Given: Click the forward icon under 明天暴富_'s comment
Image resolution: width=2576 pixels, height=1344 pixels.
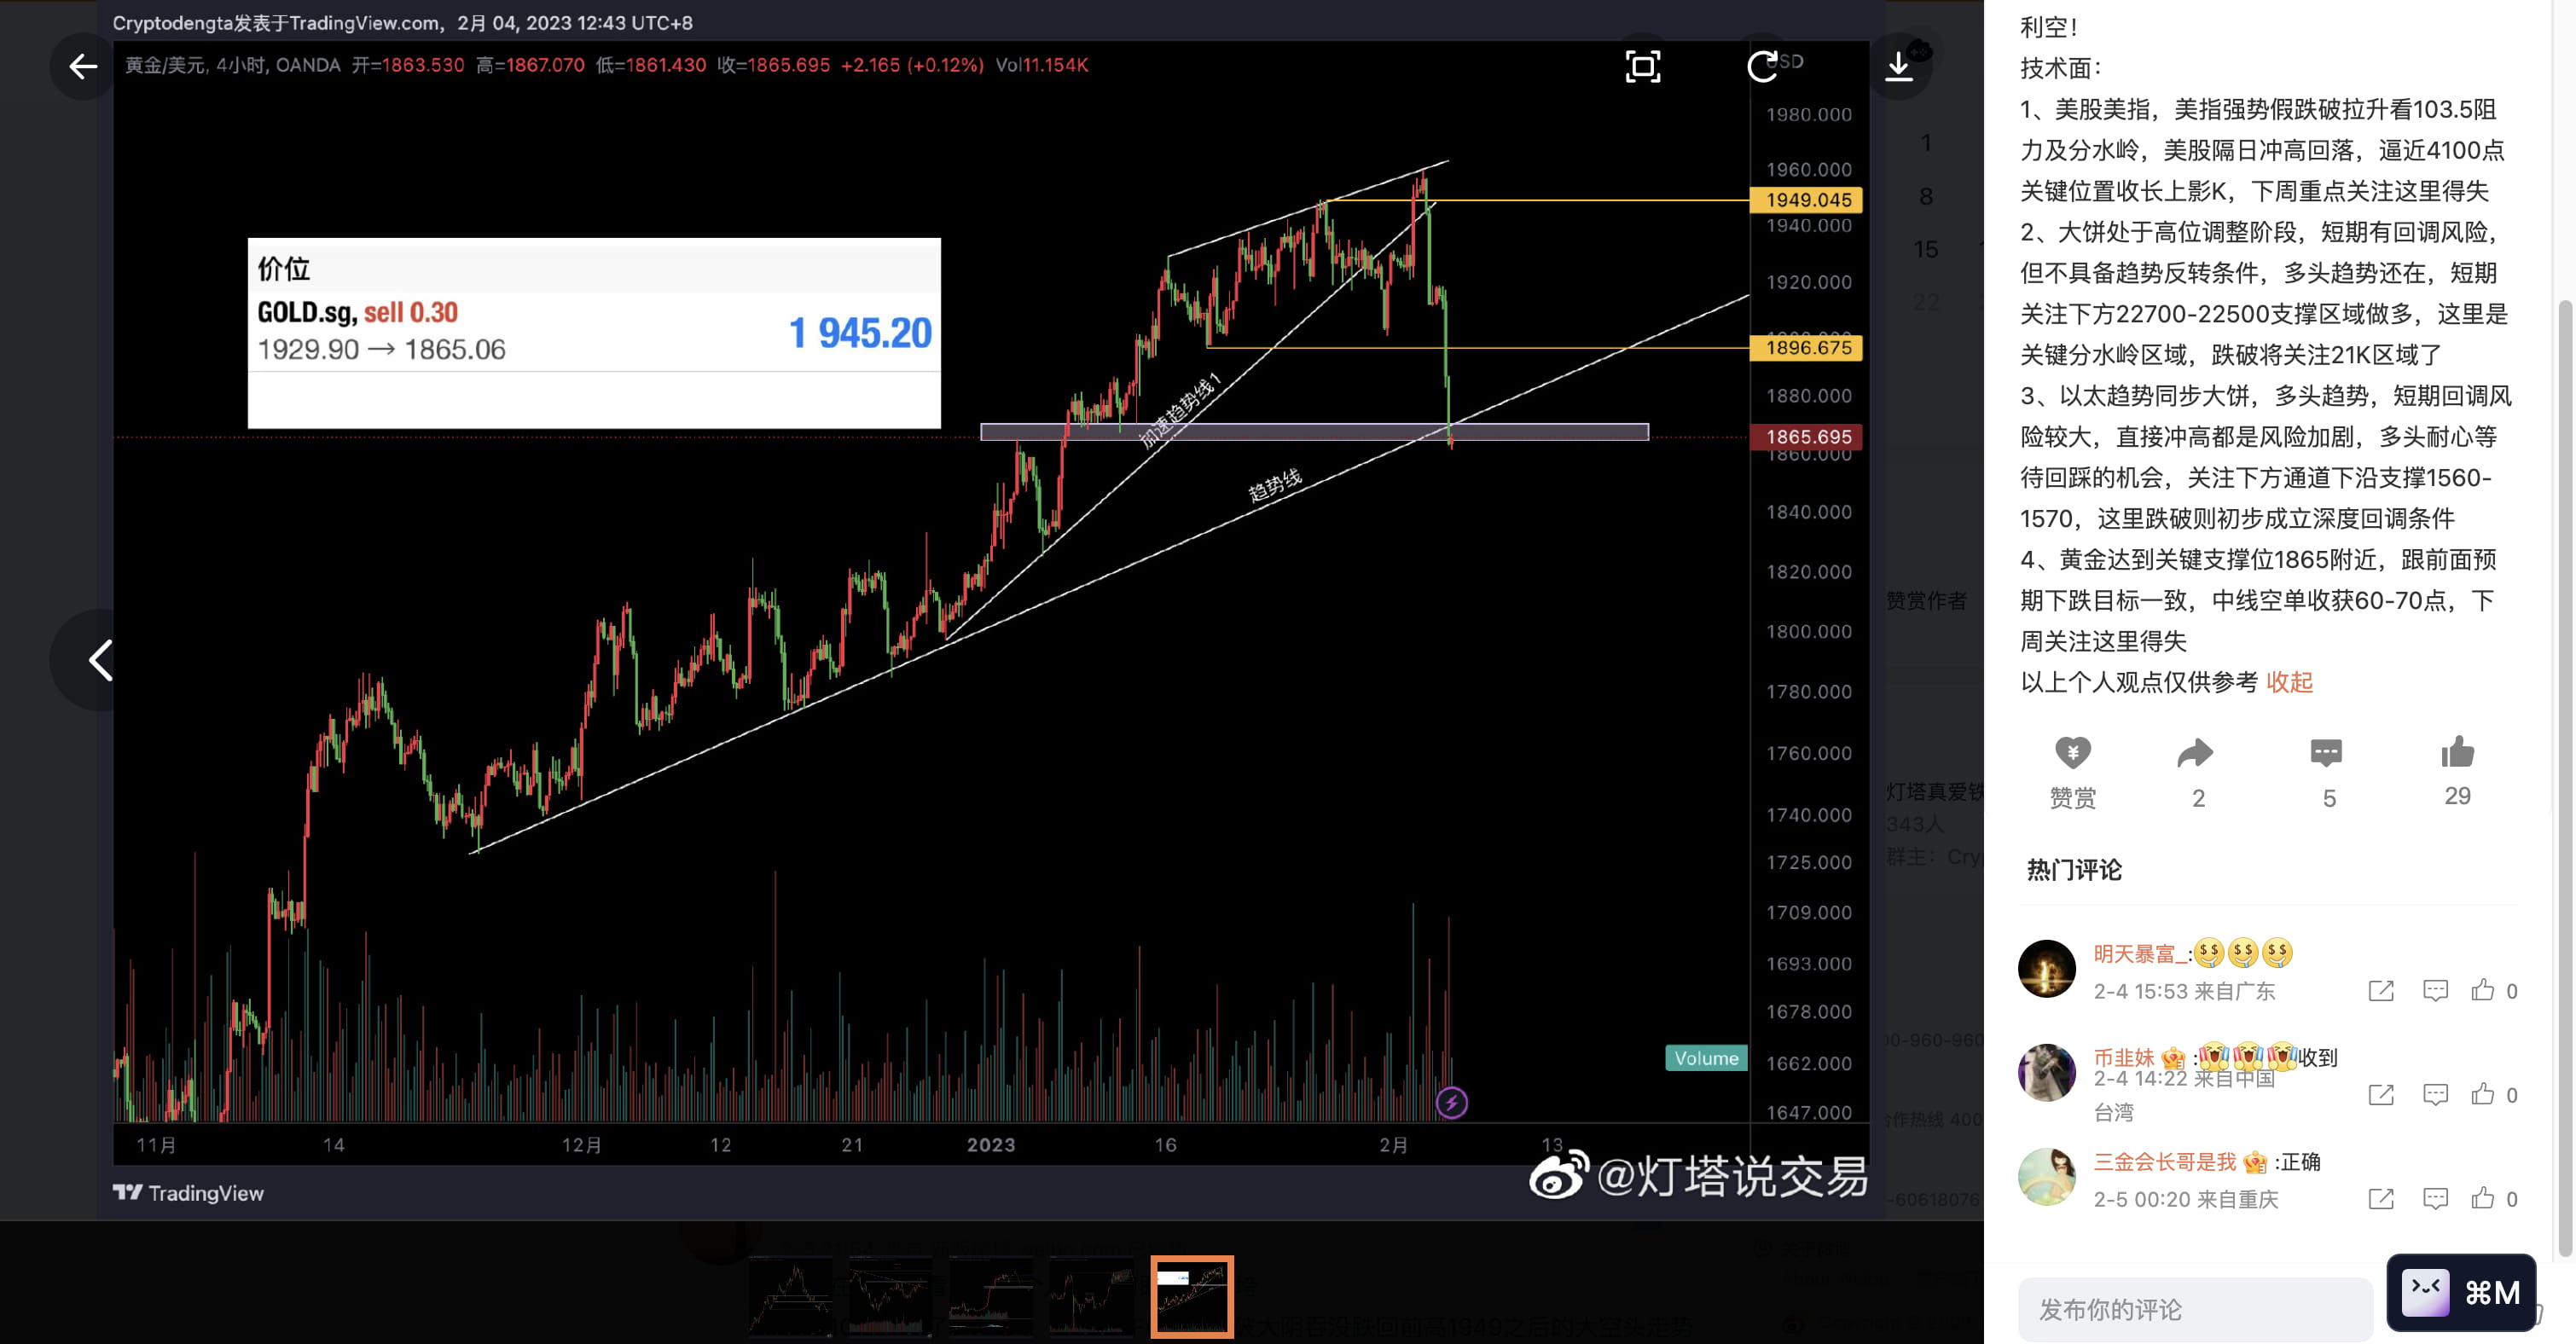Looking at the screenshot, I should tap(2380, 991).
